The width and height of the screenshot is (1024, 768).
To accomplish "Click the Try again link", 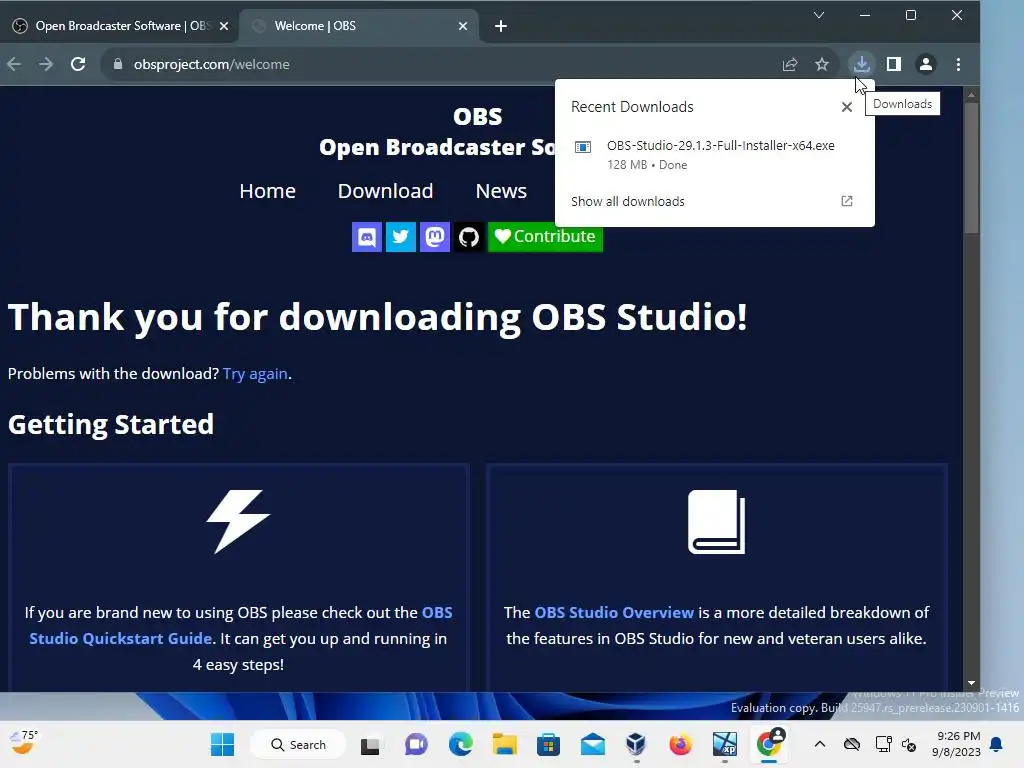I will point(255,374).
